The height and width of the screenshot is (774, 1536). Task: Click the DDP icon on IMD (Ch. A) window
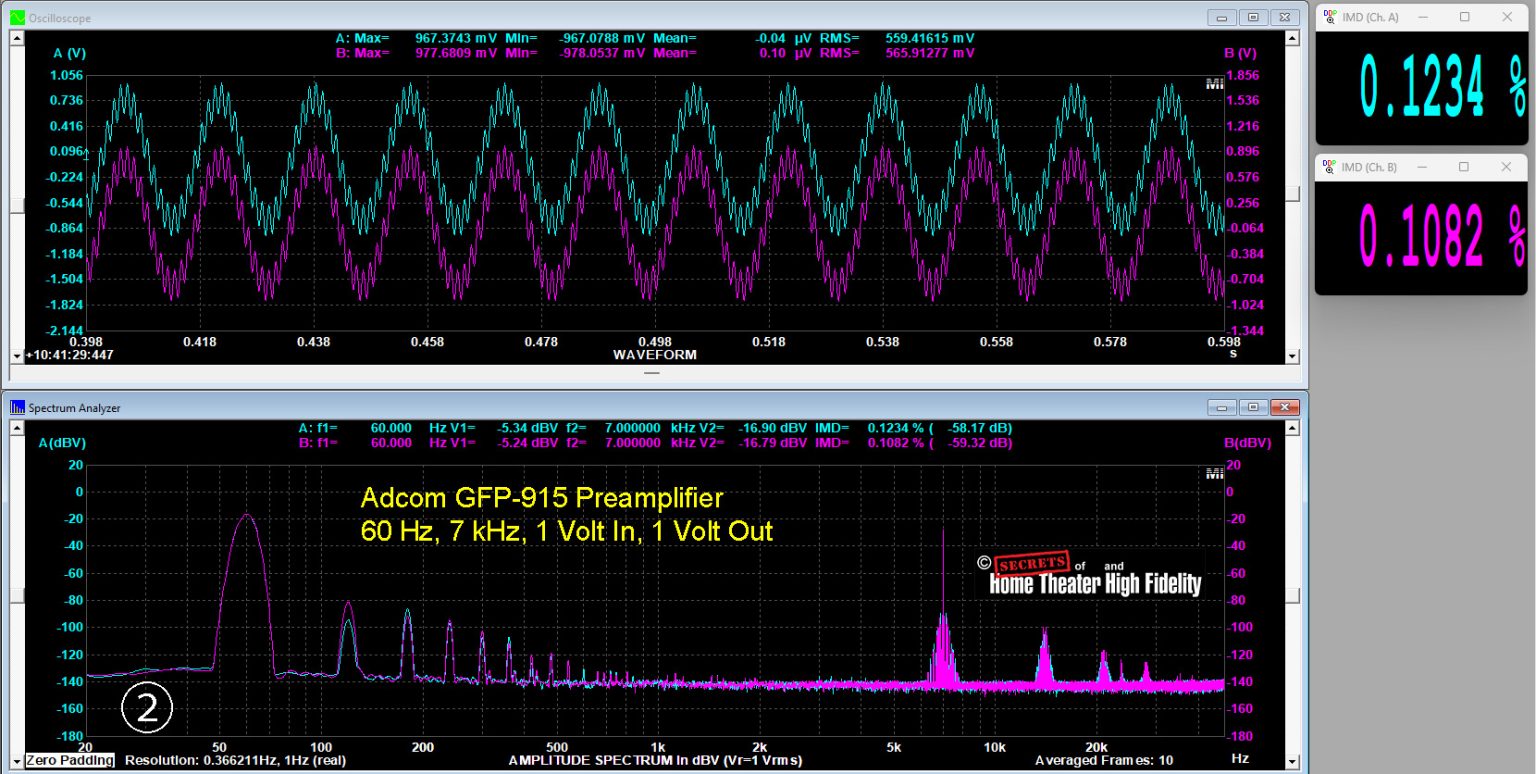pyautogui.click(x=1330, y=16)
